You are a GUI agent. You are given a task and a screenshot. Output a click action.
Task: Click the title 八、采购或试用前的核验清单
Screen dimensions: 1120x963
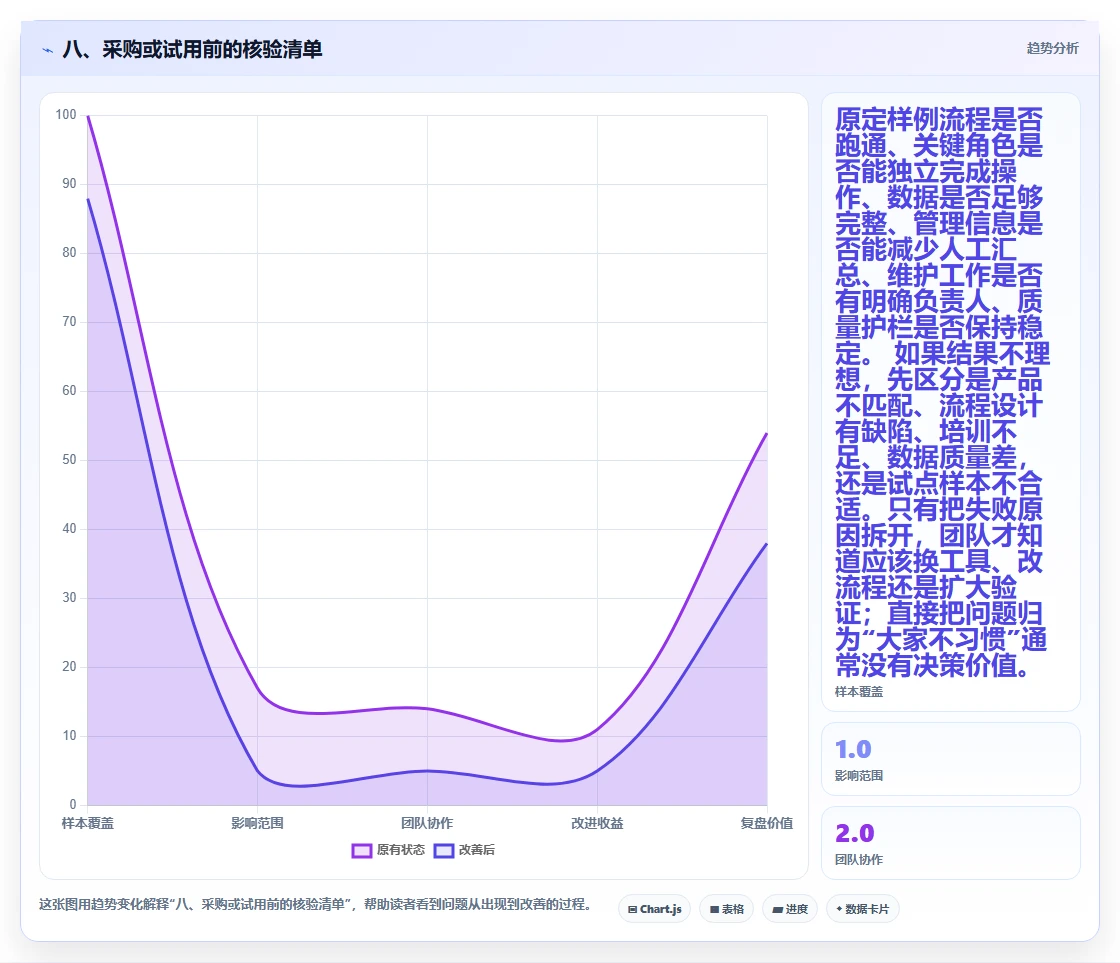click(192, 49)
